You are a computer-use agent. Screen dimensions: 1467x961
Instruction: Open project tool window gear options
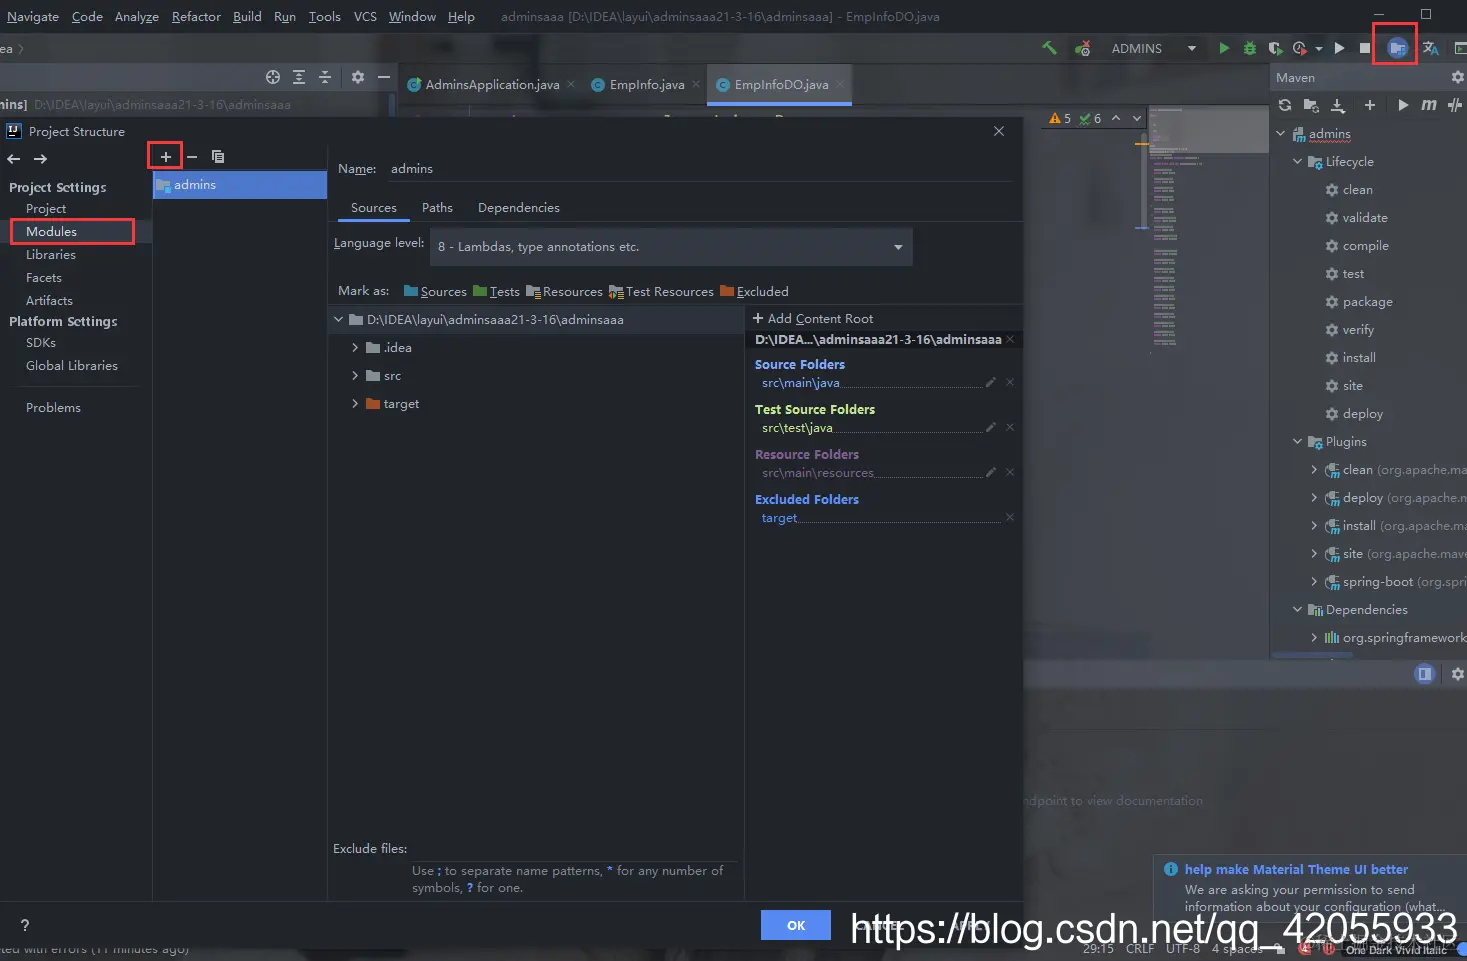pyautogui.click(x=358, y=77)
